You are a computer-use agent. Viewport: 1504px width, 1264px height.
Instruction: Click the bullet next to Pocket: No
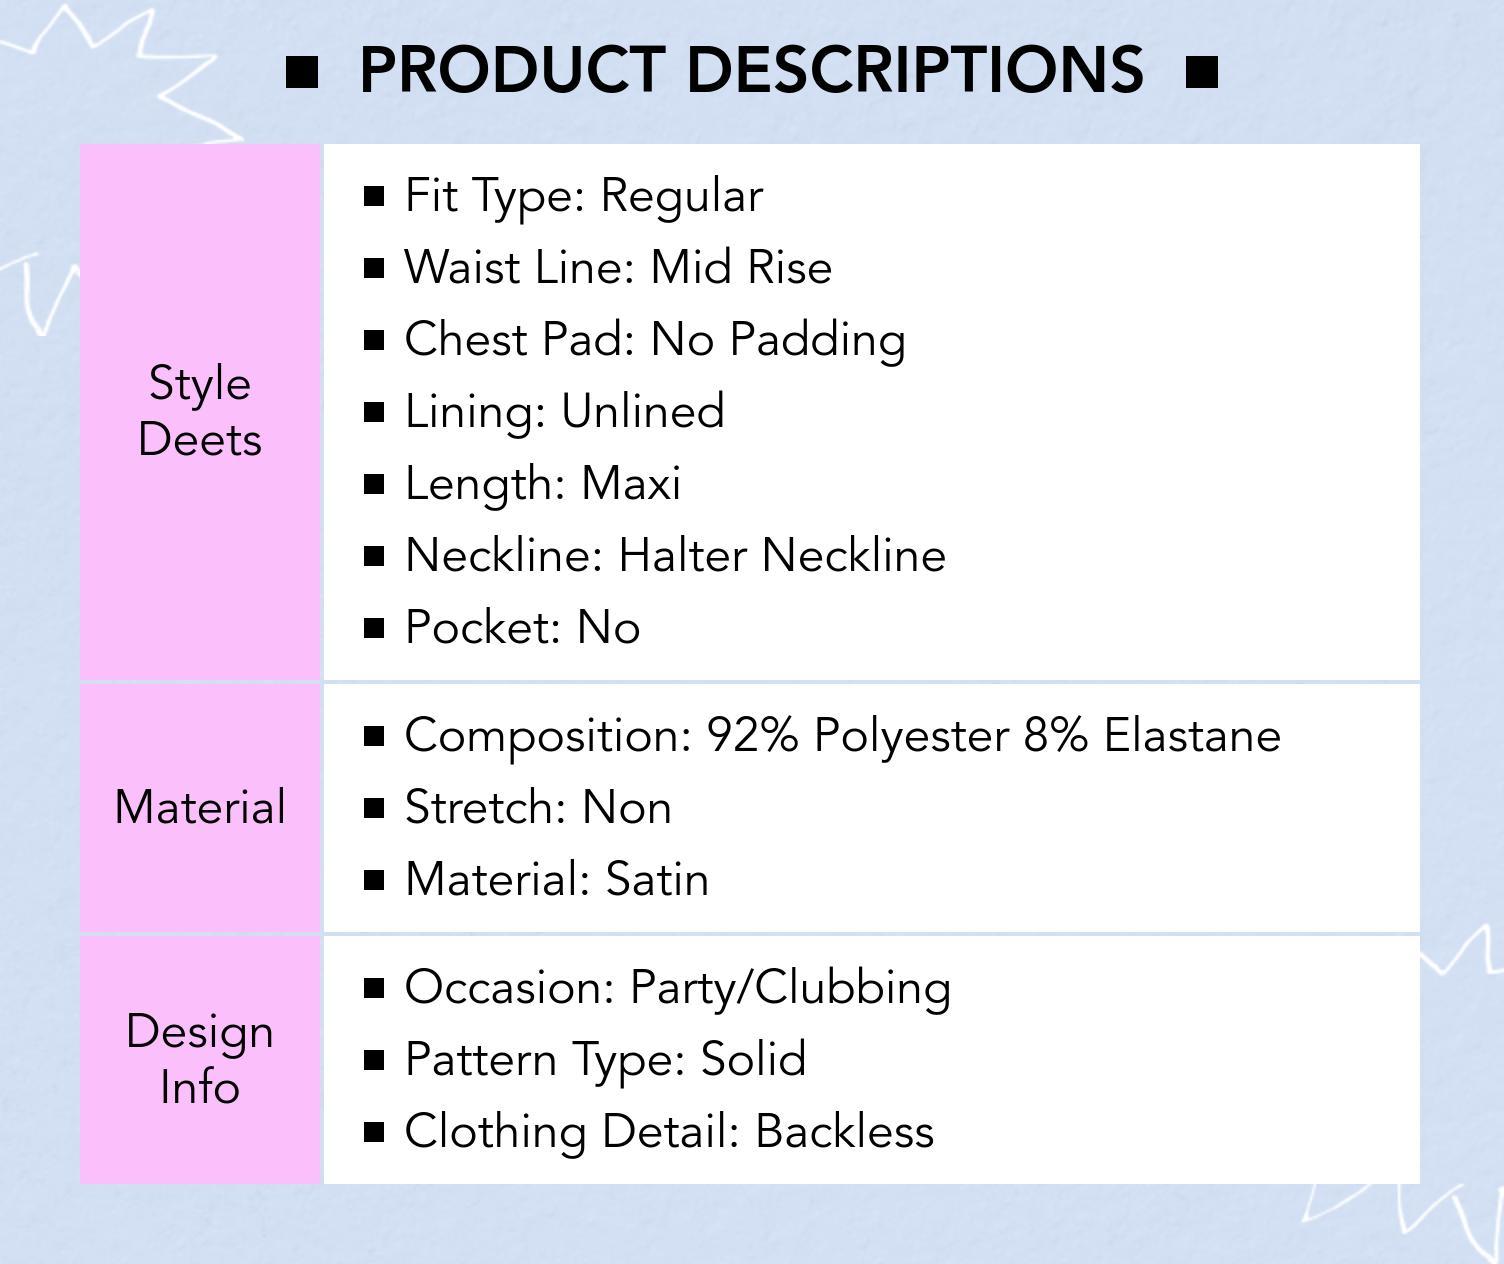coord(375,628)
